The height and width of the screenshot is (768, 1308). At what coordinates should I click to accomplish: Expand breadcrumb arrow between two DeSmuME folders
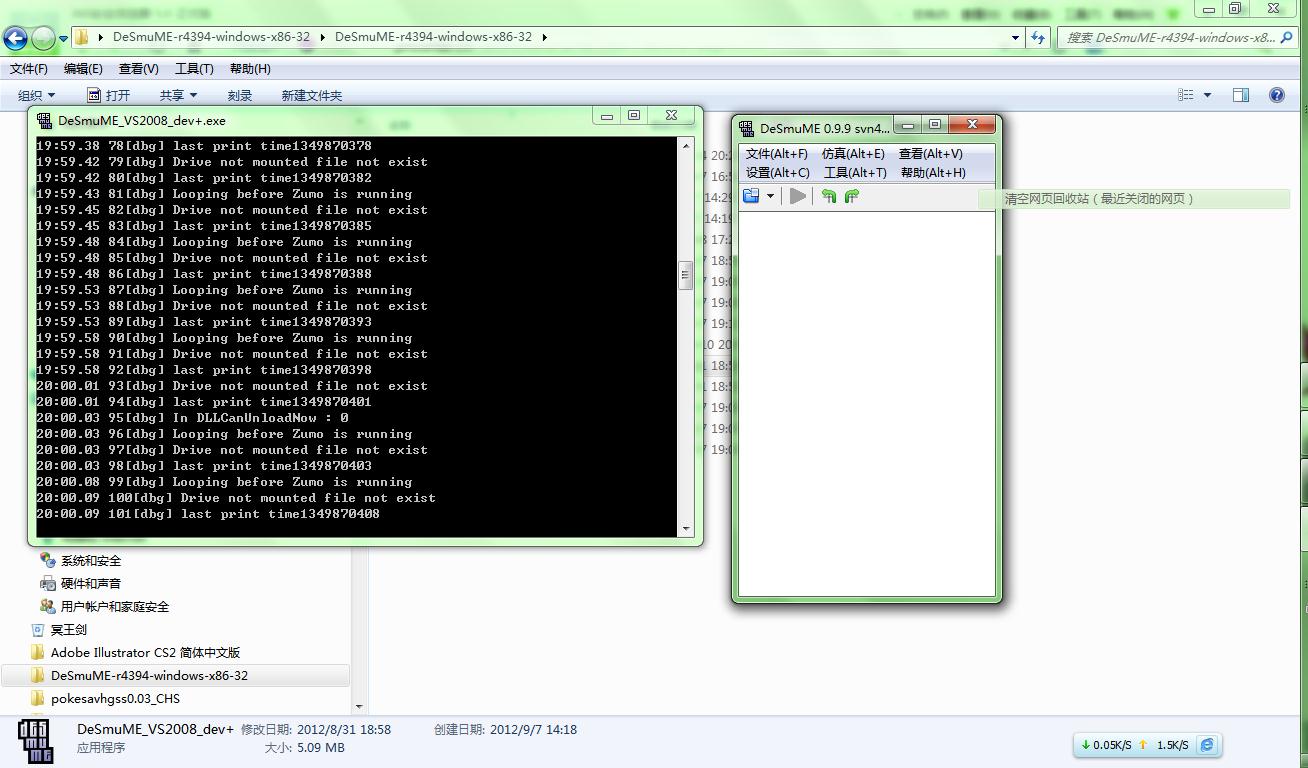(x=323, y=37)
